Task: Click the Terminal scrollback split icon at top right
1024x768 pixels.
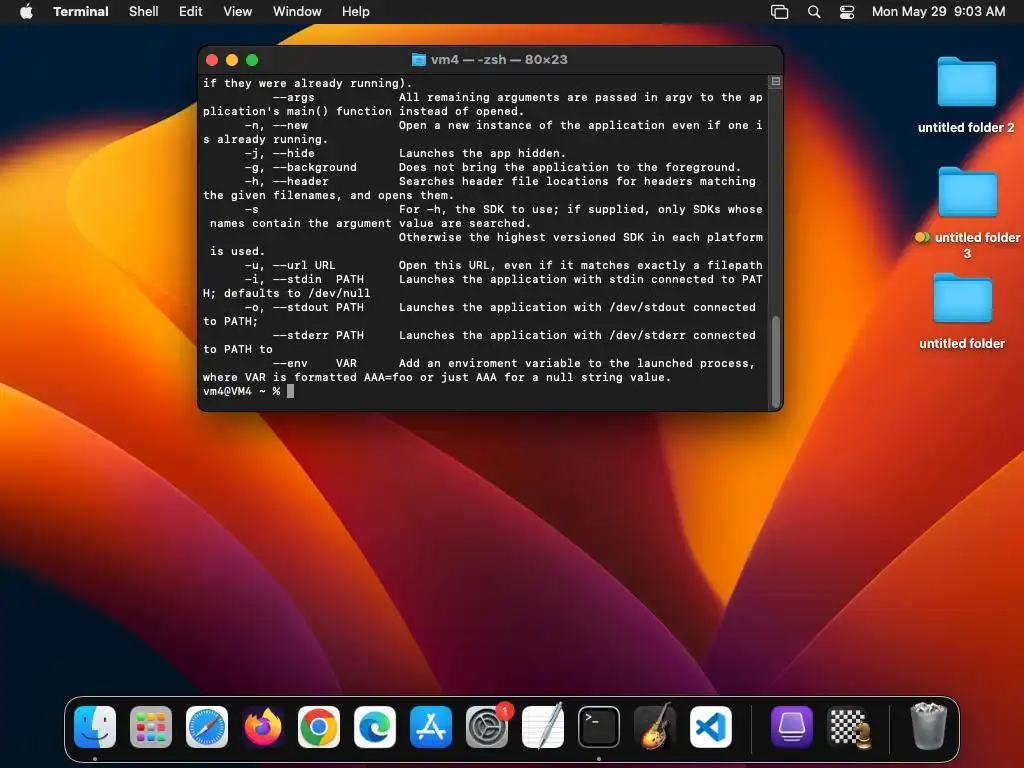Action: (x=776, y=82)
